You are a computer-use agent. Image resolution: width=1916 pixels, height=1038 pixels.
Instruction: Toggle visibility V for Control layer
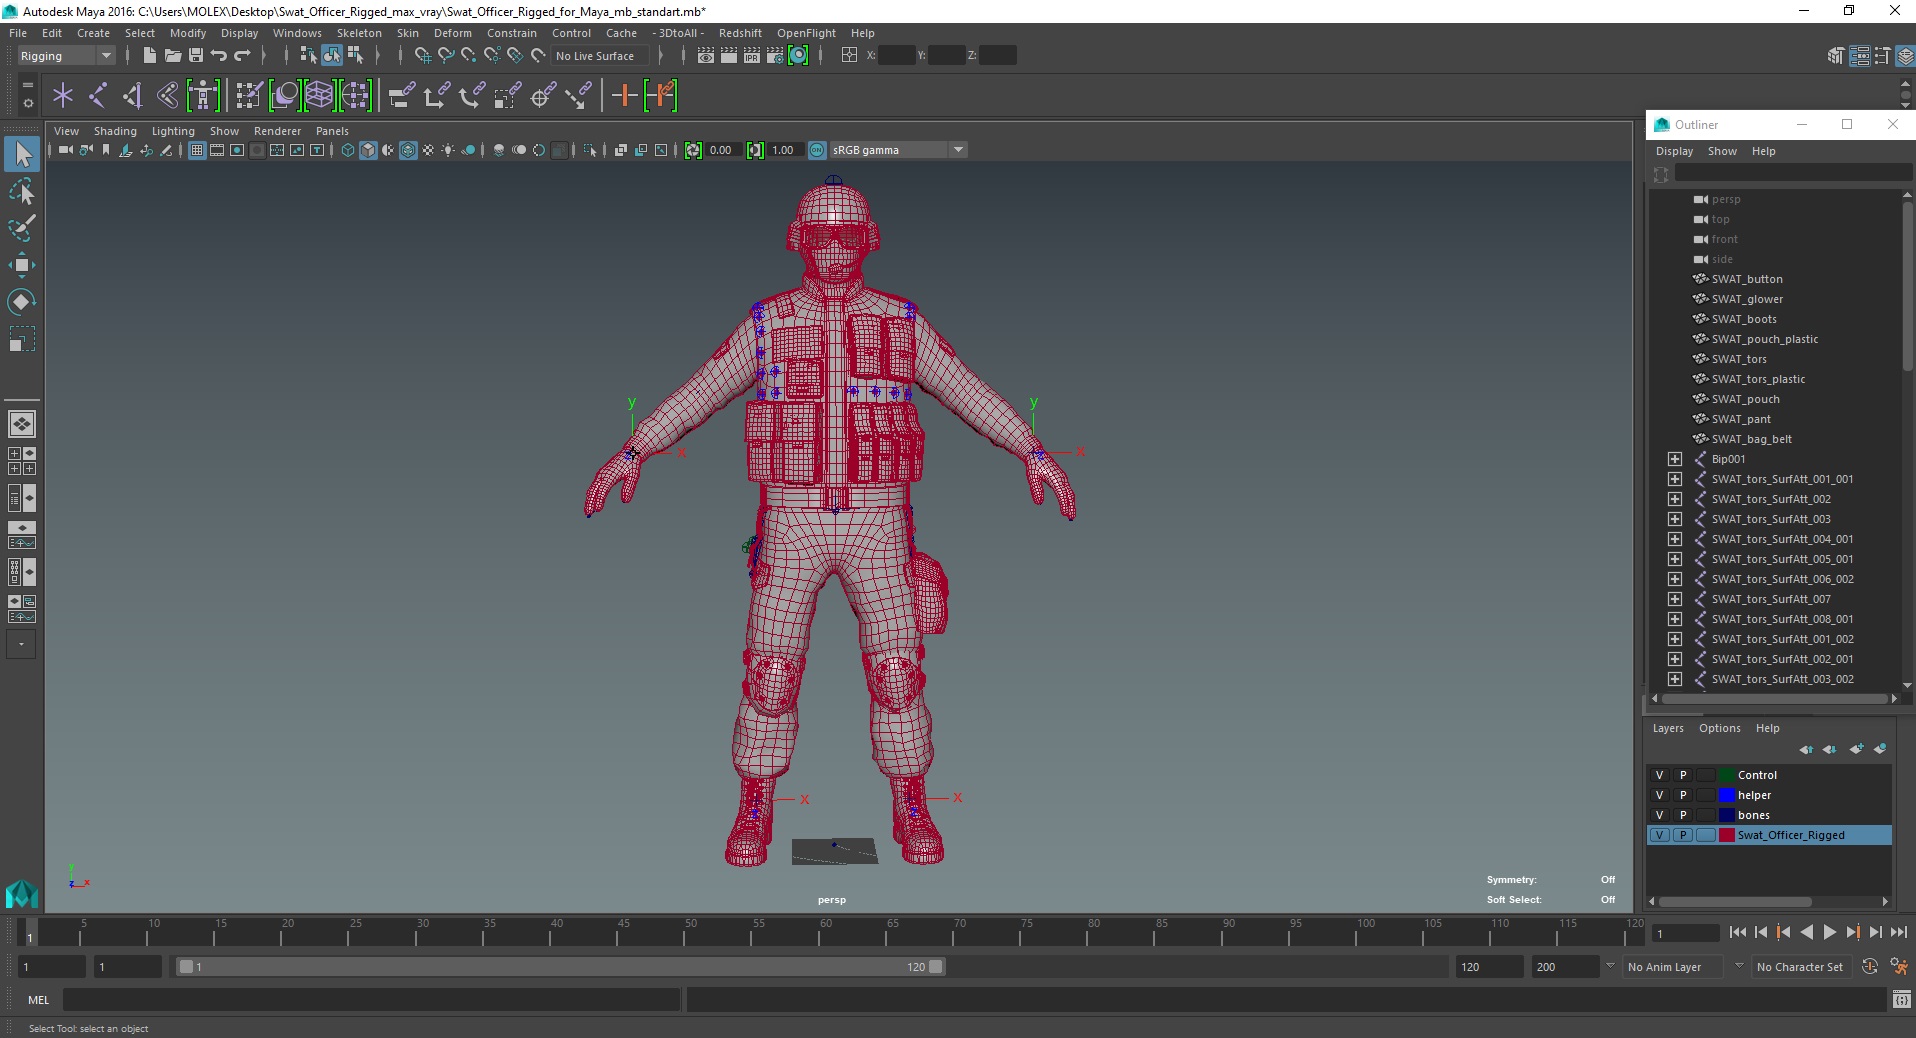[1659, 775]
